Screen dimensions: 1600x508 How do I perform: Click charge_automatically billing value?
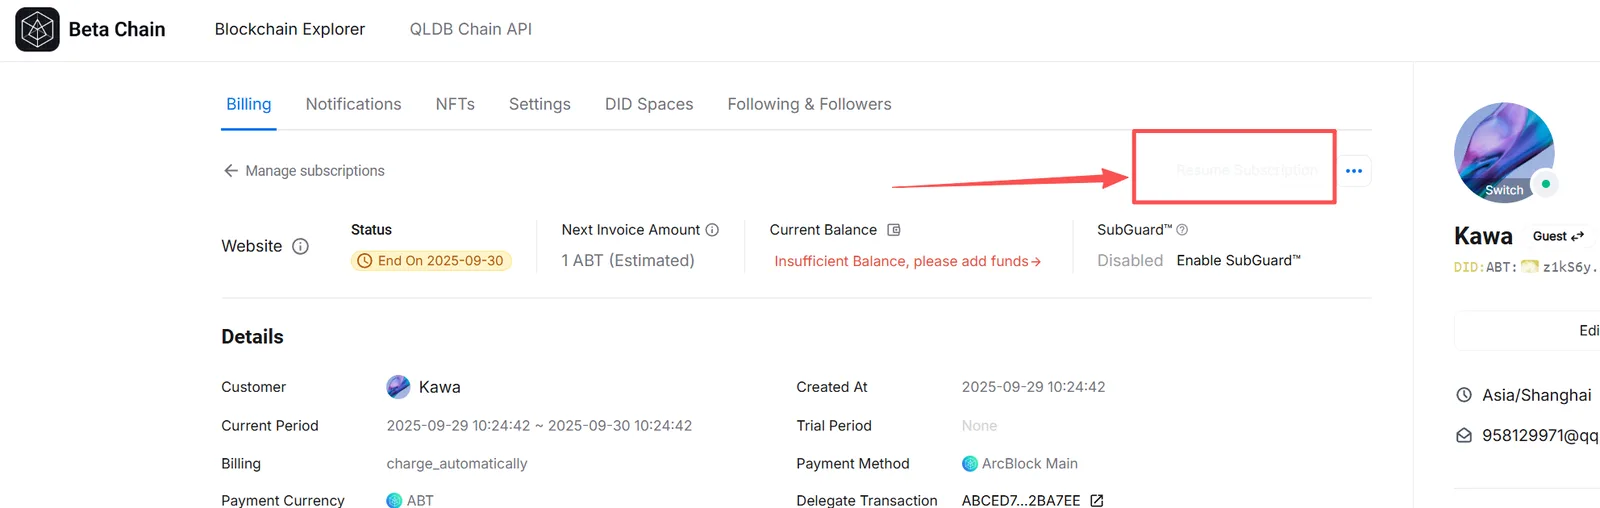pyautogui.click(x=457, y=464)
